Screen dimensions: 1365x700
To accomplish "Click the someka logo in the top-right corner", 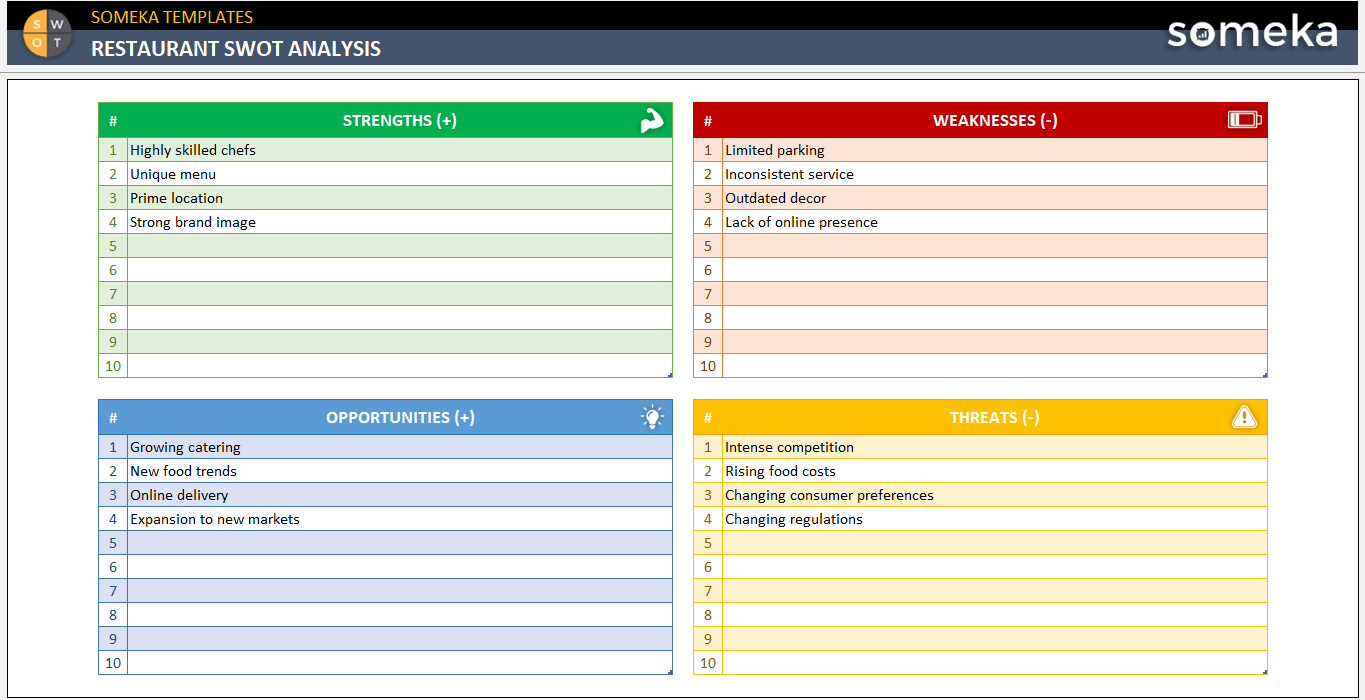I will coord(1251,32).
